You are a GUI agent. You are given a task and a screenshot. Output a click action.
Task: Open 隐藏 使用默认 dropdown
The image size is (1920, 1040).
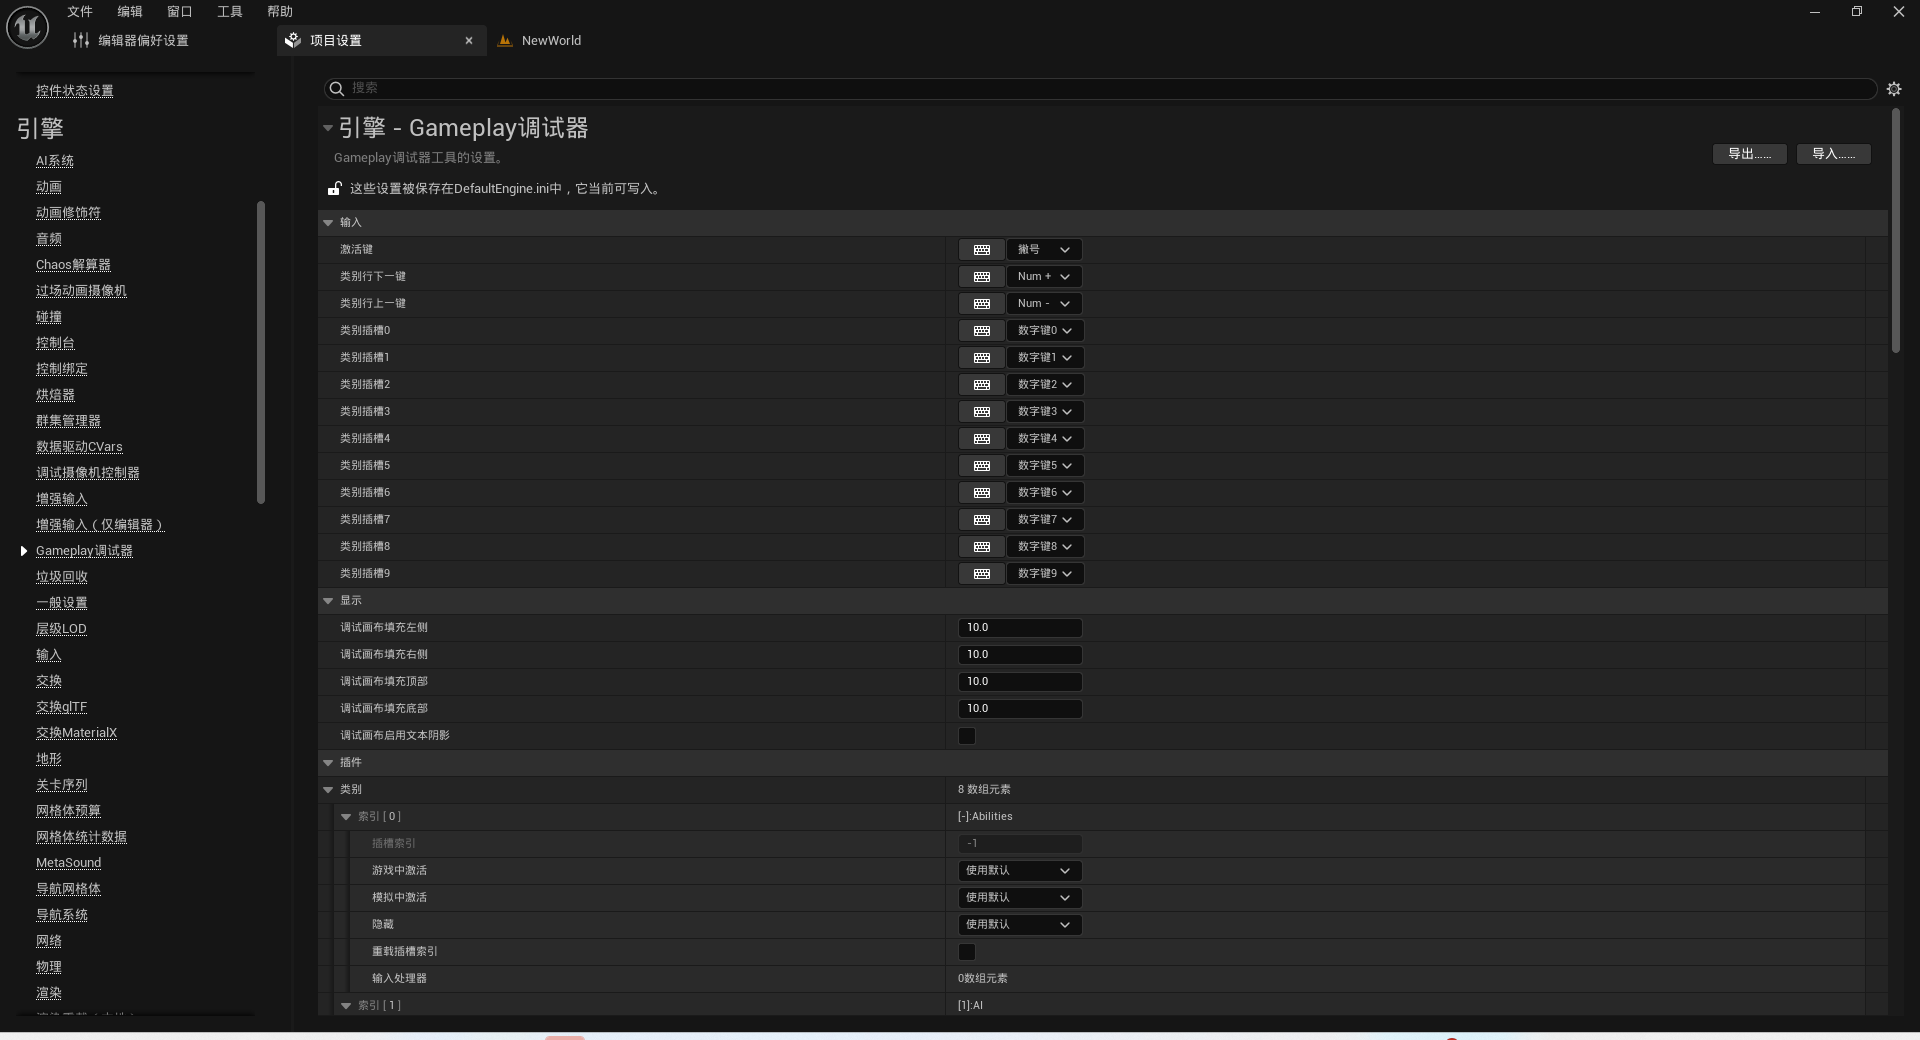1020,925
